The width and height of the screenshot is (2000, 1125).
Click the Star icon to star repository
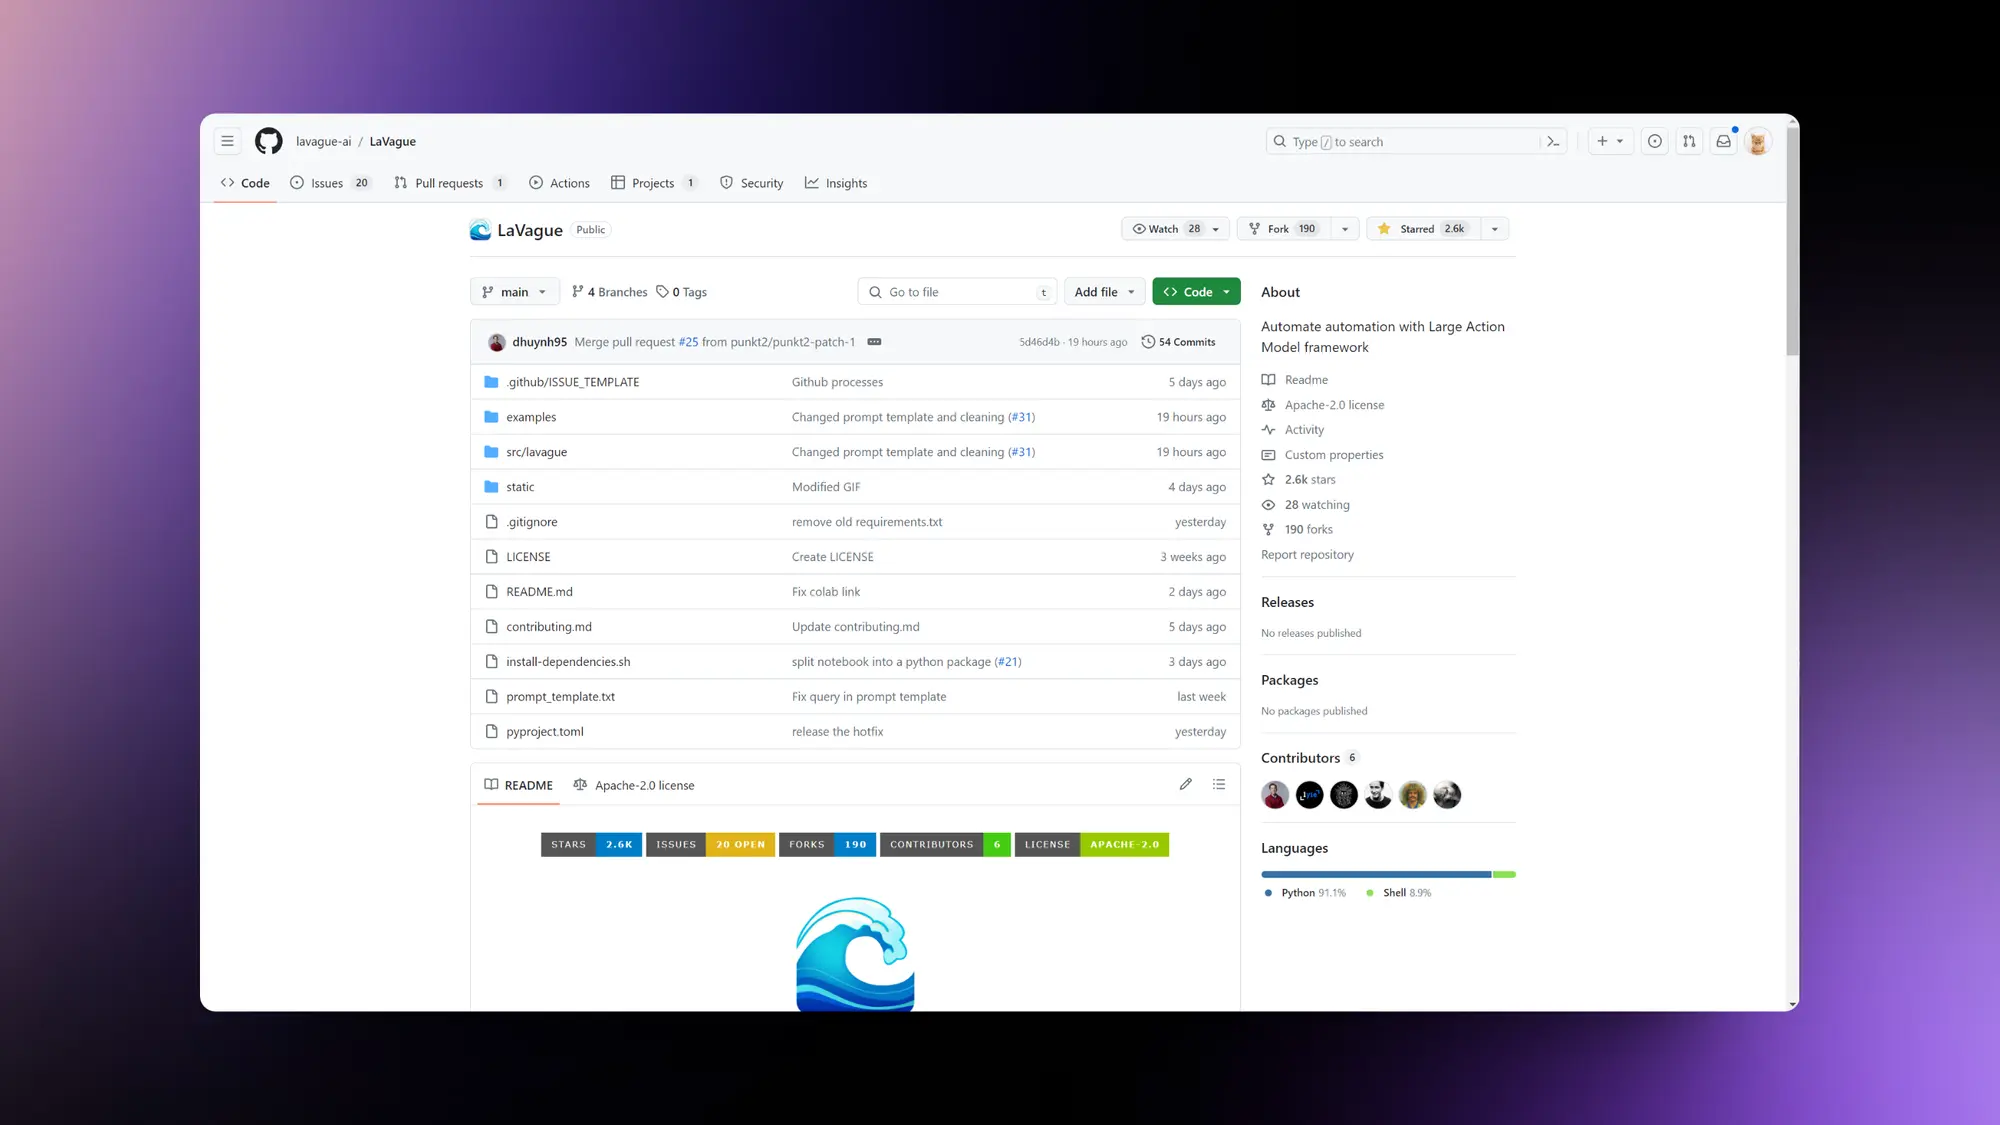1383,228
